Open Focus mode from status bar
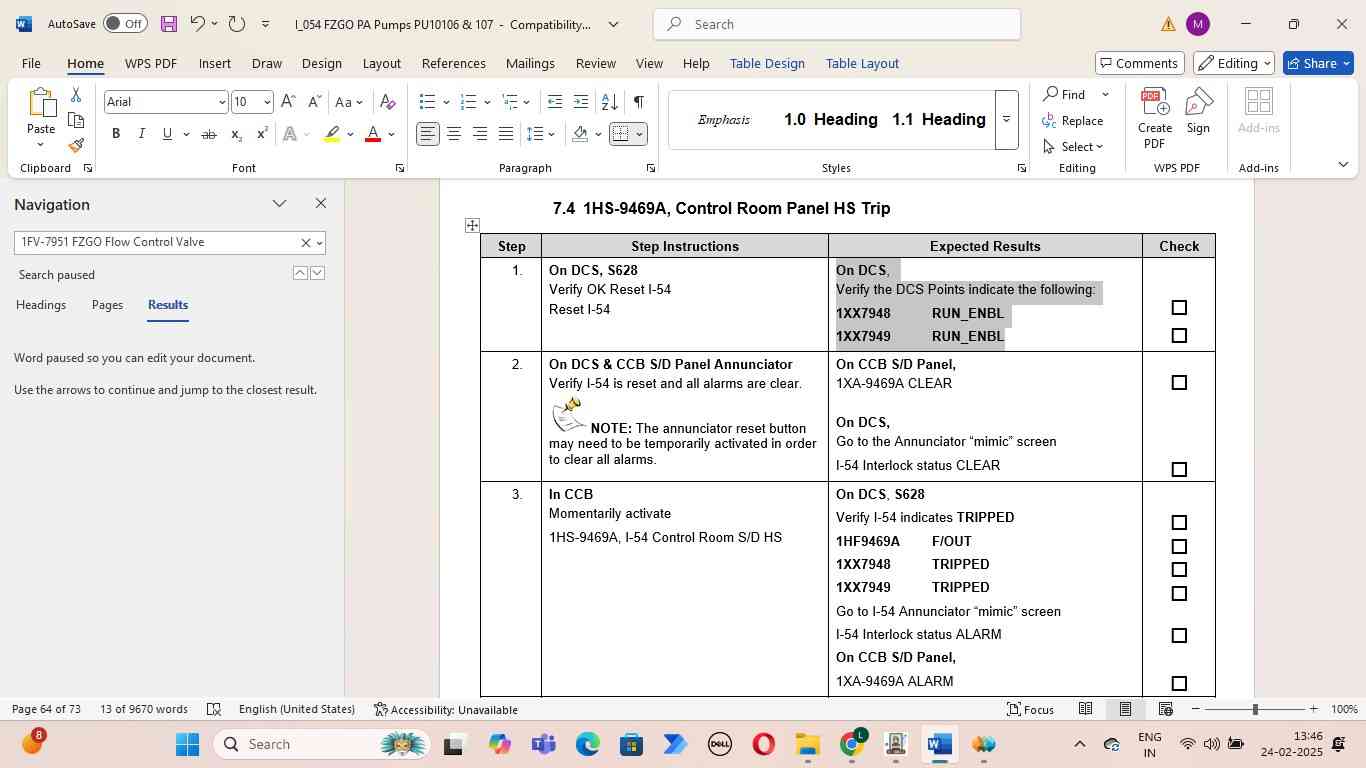This screenshot has height=768, width=1366. click(x=1030, y=709)
